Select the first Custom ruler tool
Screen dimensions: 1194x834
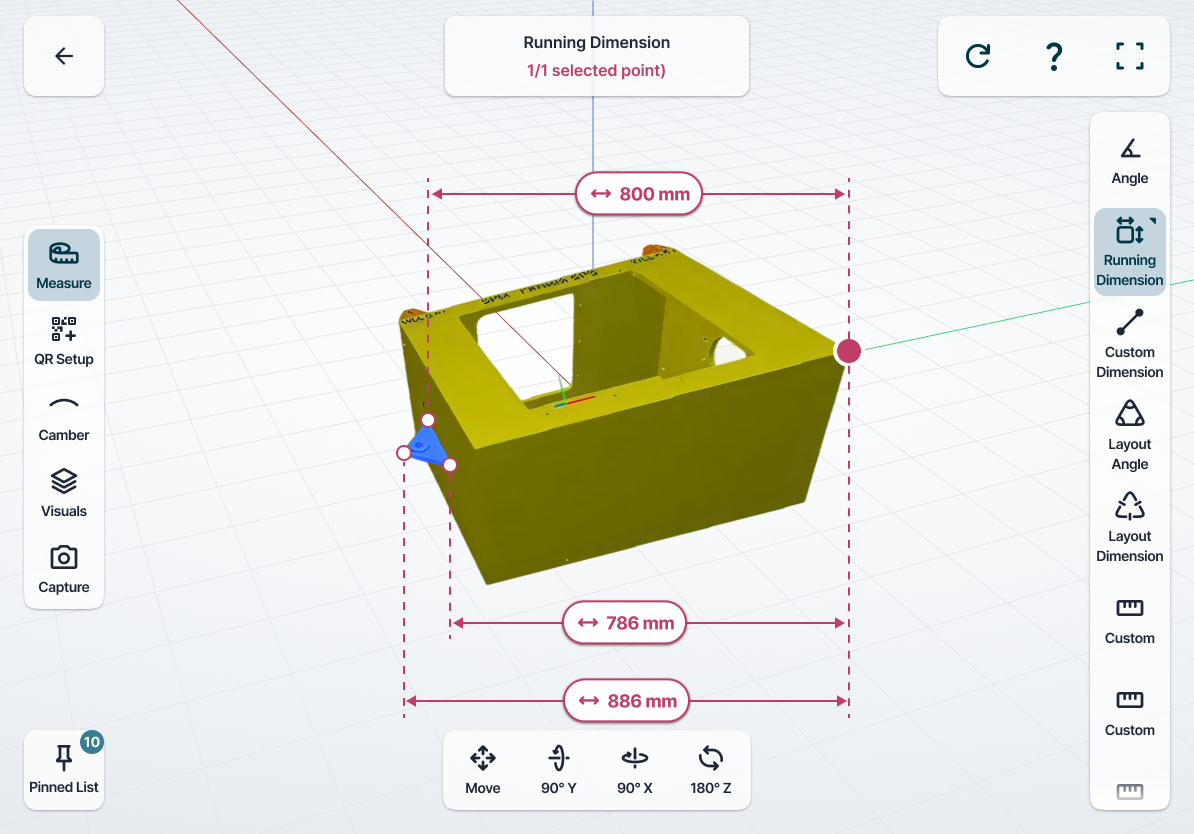pyautogui.click(x=1130, y=621)
